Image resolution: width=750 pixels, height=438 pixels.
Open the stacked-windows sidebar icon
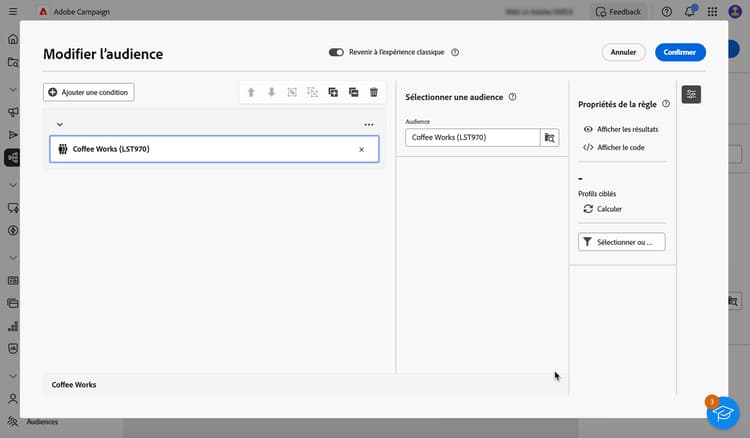[13, 303]
